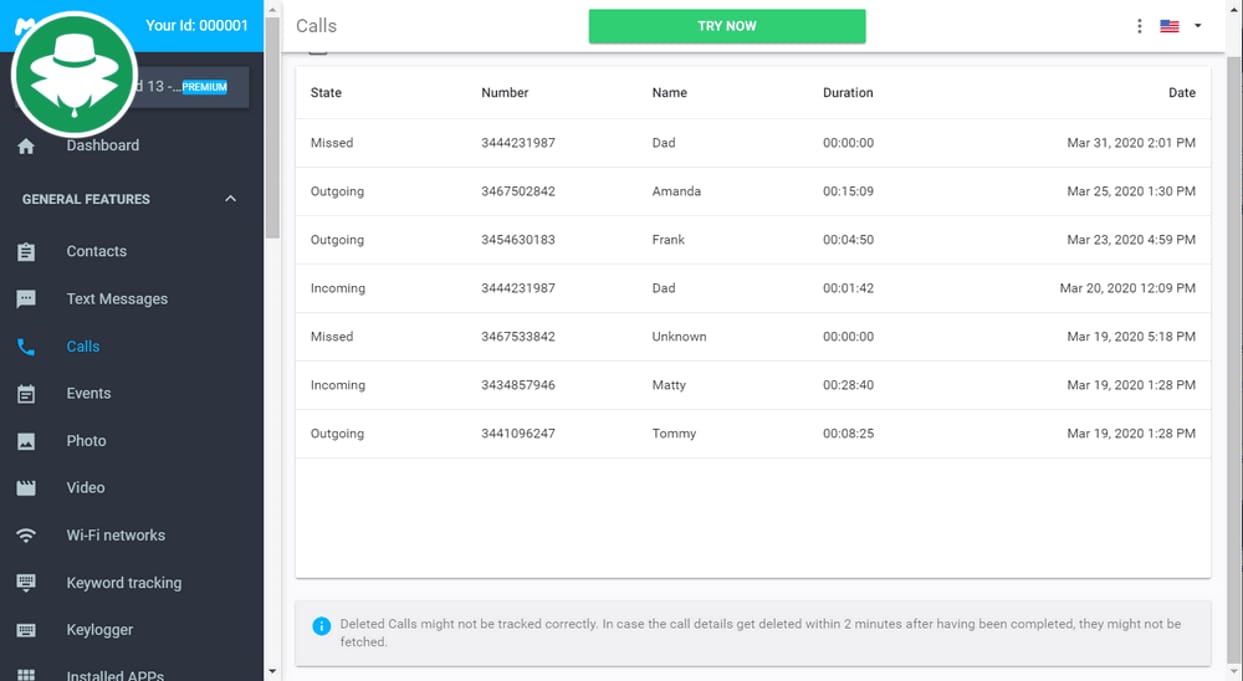The image size is (1243, 681).
Task: Open the language flag dropdown
Action: point(1181,26)
